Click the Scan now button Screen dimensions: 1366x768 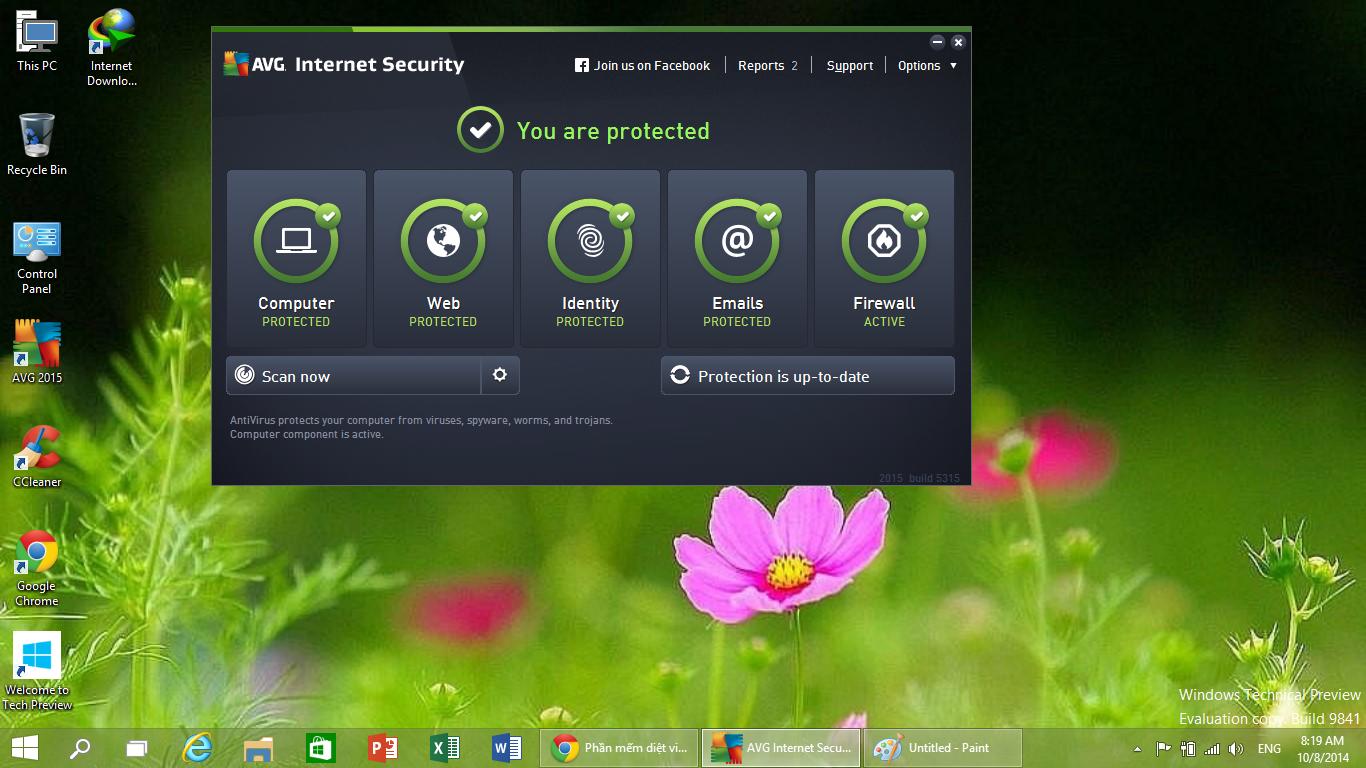pos(354,376)
